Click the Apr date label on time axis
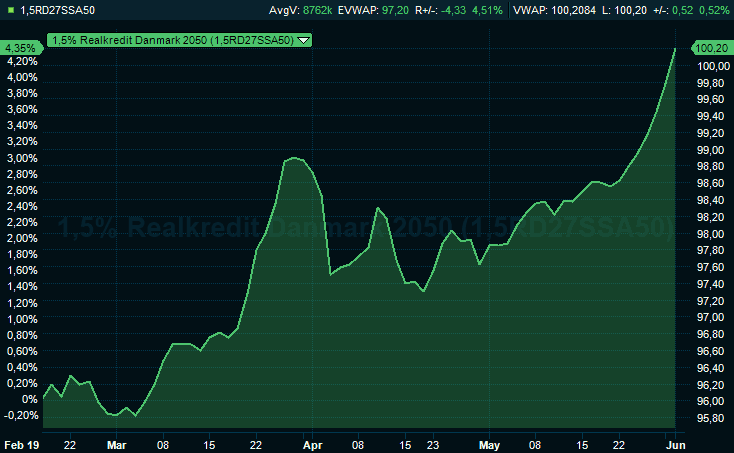734x453 pixels. 313,443
